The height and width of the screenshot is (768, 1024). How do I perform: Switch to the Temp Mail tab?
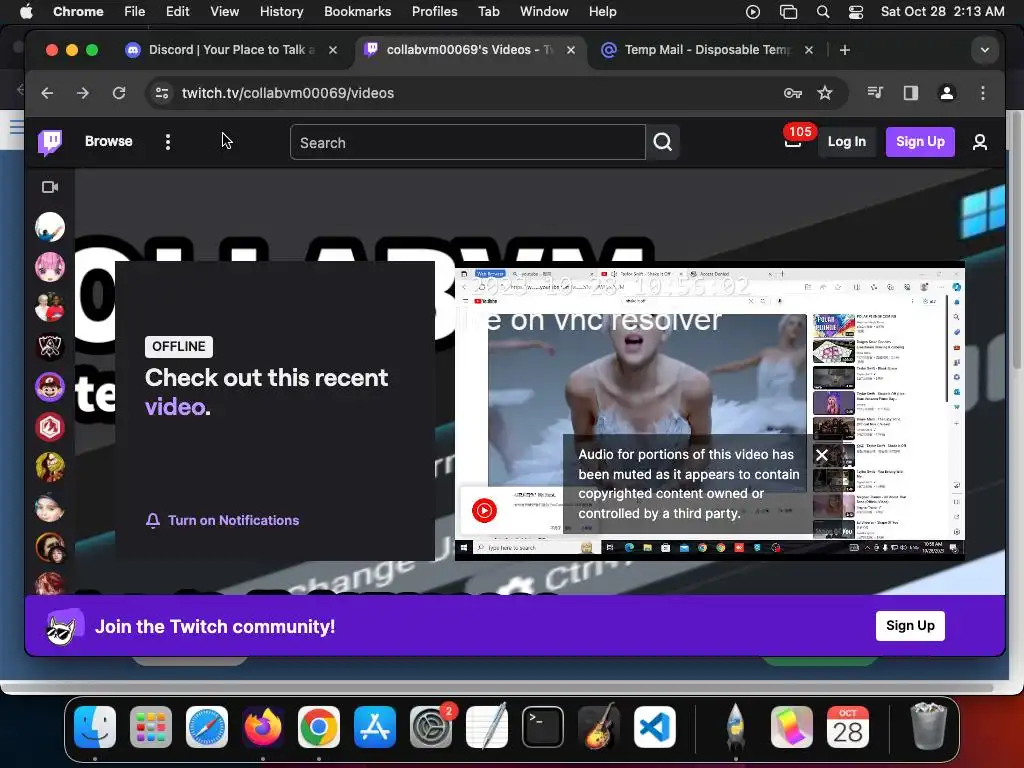click(x=709, y=50)
